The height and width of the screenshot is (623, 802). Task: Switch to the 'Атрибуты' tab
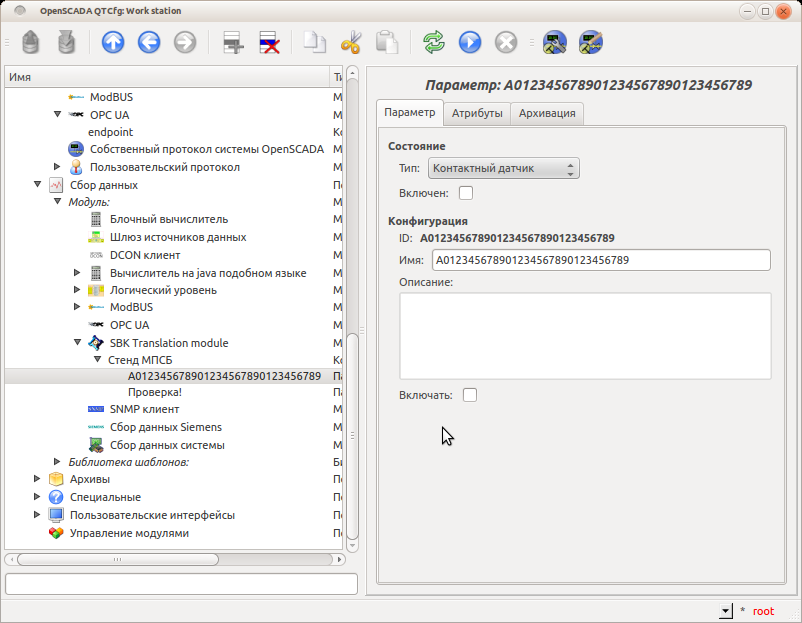point(477,114)
